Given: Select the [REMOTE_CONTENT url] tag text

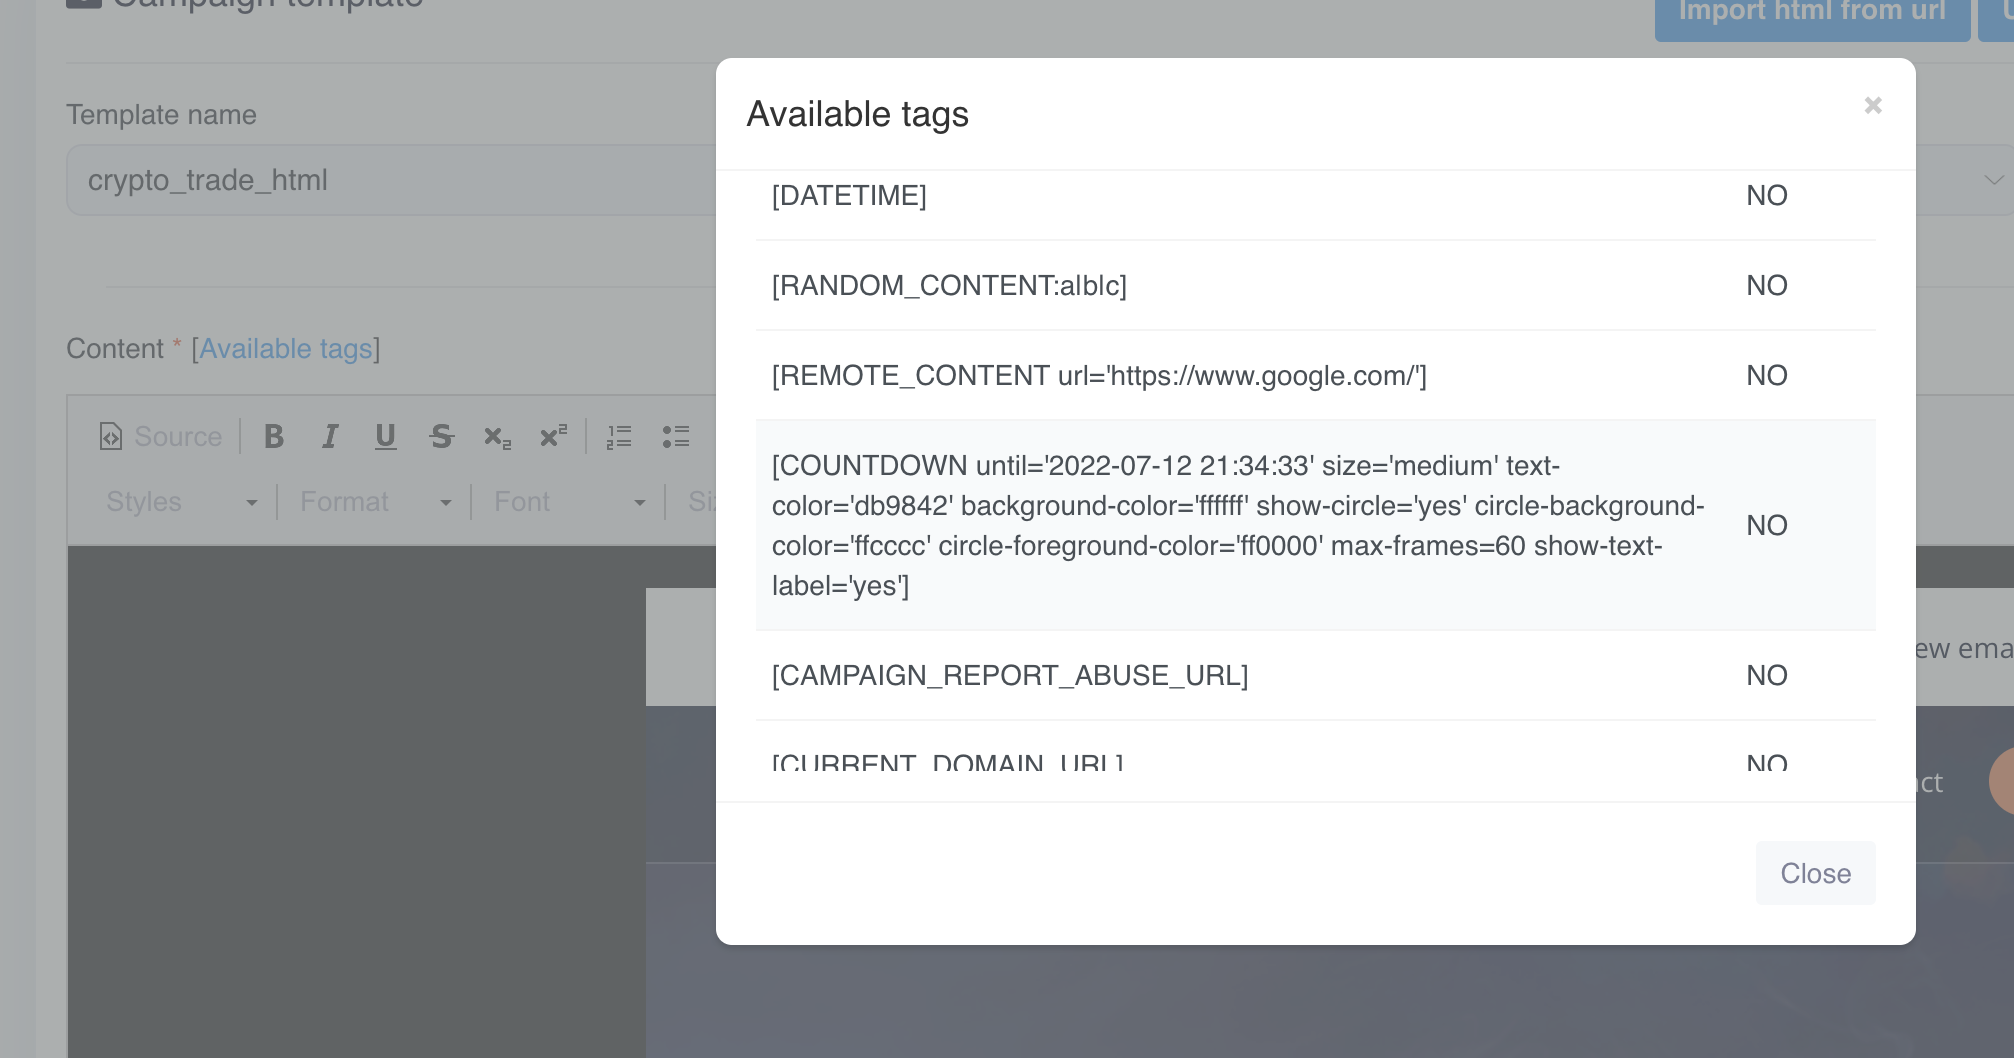Looking at the screenshot, I should point(1099,375).
